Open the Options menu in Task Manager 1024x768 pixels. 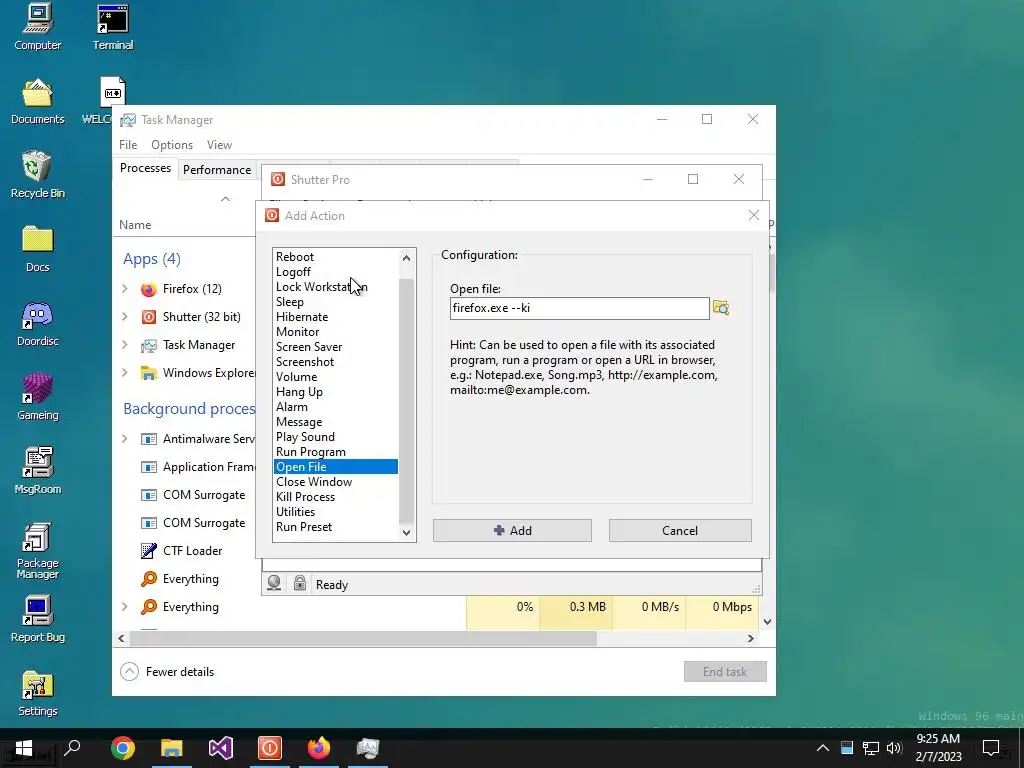(x=172, y=144)
